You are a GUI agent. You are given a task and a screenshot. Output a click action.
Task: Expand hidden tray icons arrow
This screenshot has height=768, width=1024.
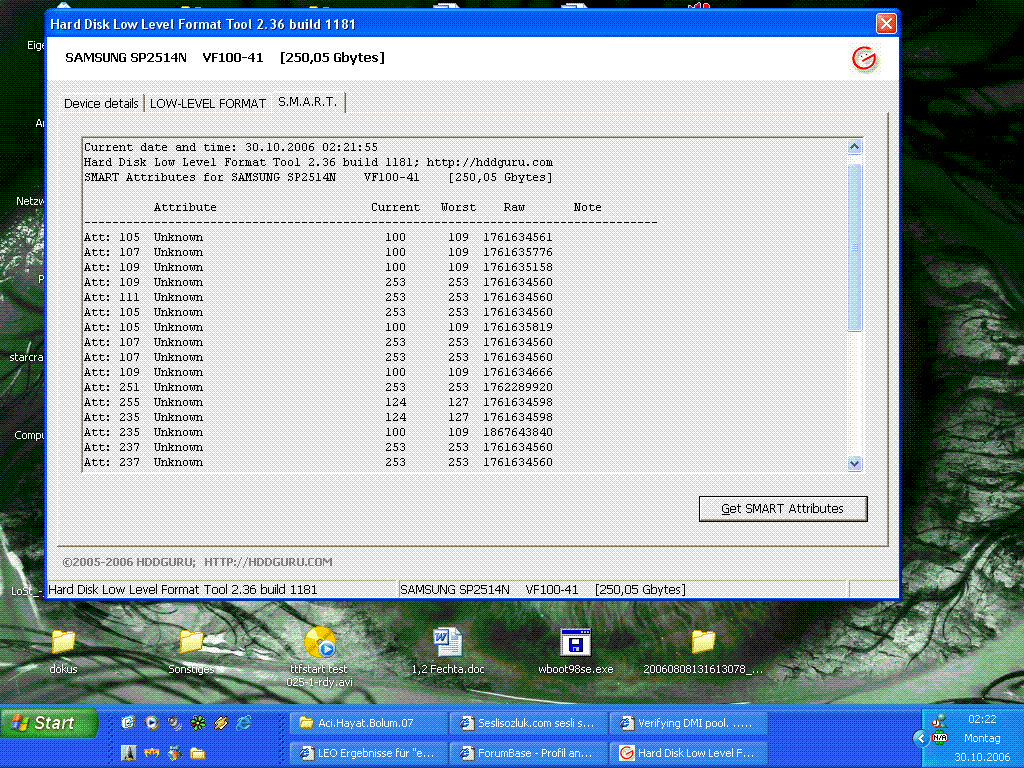921,739
